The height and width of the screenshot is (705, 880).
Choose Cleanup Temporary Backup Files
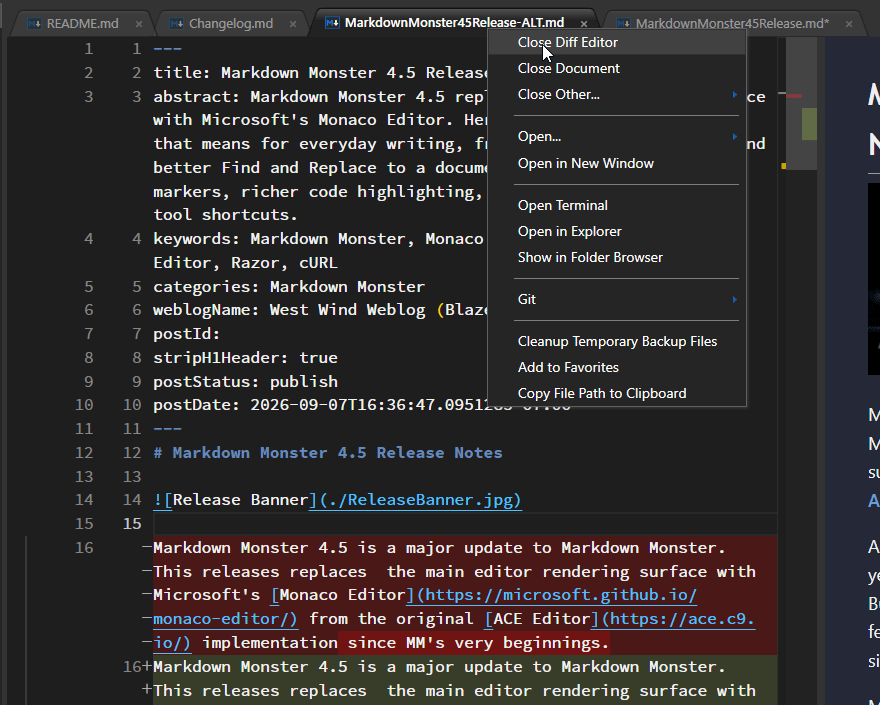coord(617,341)
